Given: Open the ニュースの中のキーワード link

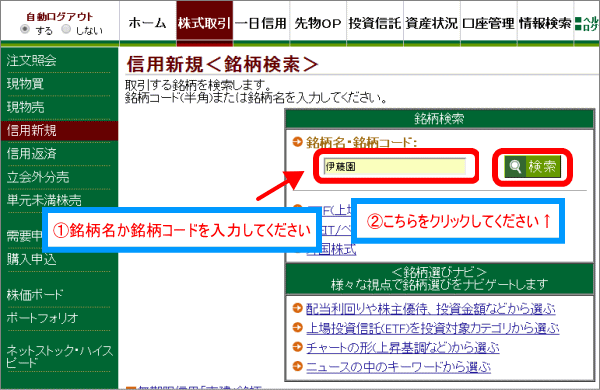Looking at the screenshot, I should coord(398,367).
